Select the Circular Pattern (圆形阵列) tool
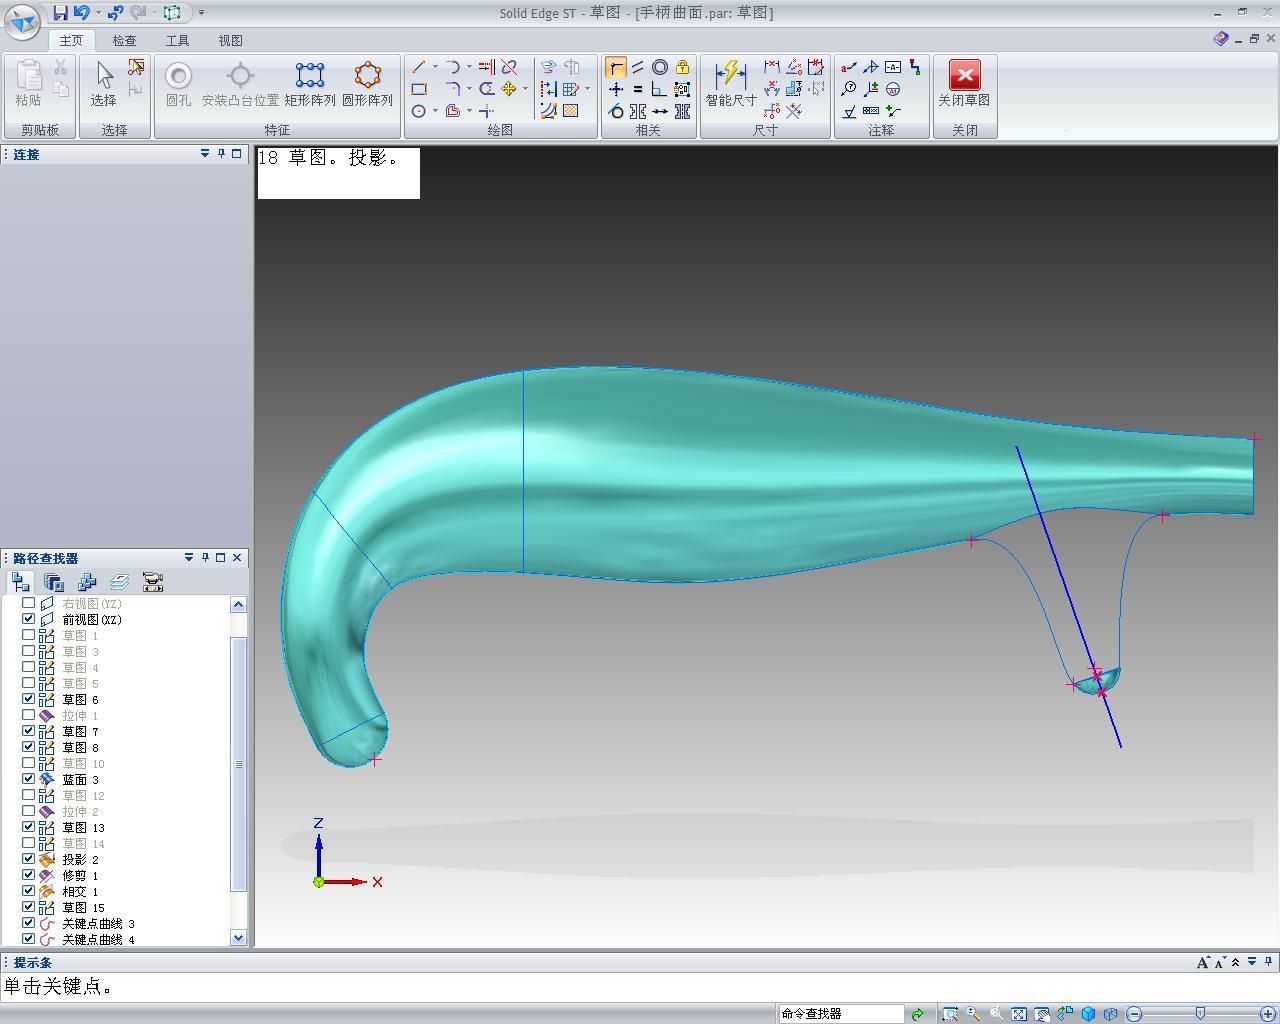This screenshot has width=1280, height=1024. (367, 83)
